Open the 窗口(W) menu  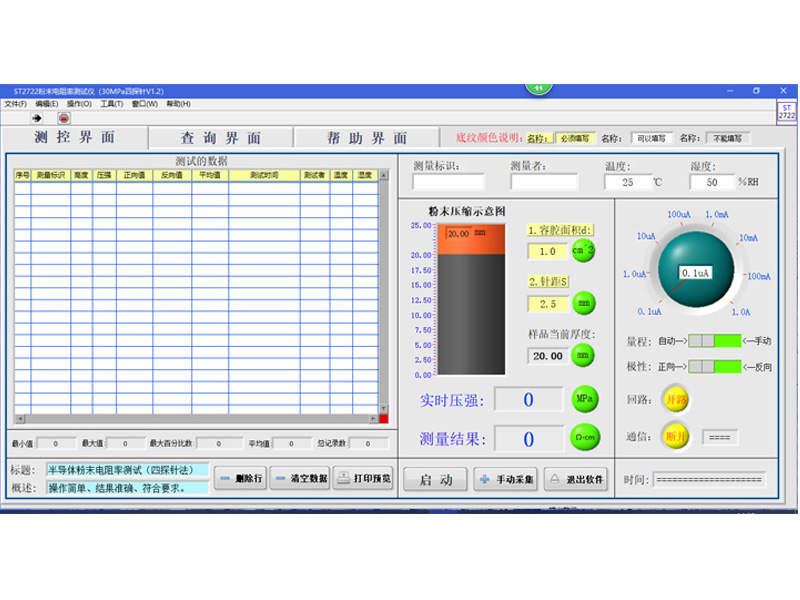[145, 104]
